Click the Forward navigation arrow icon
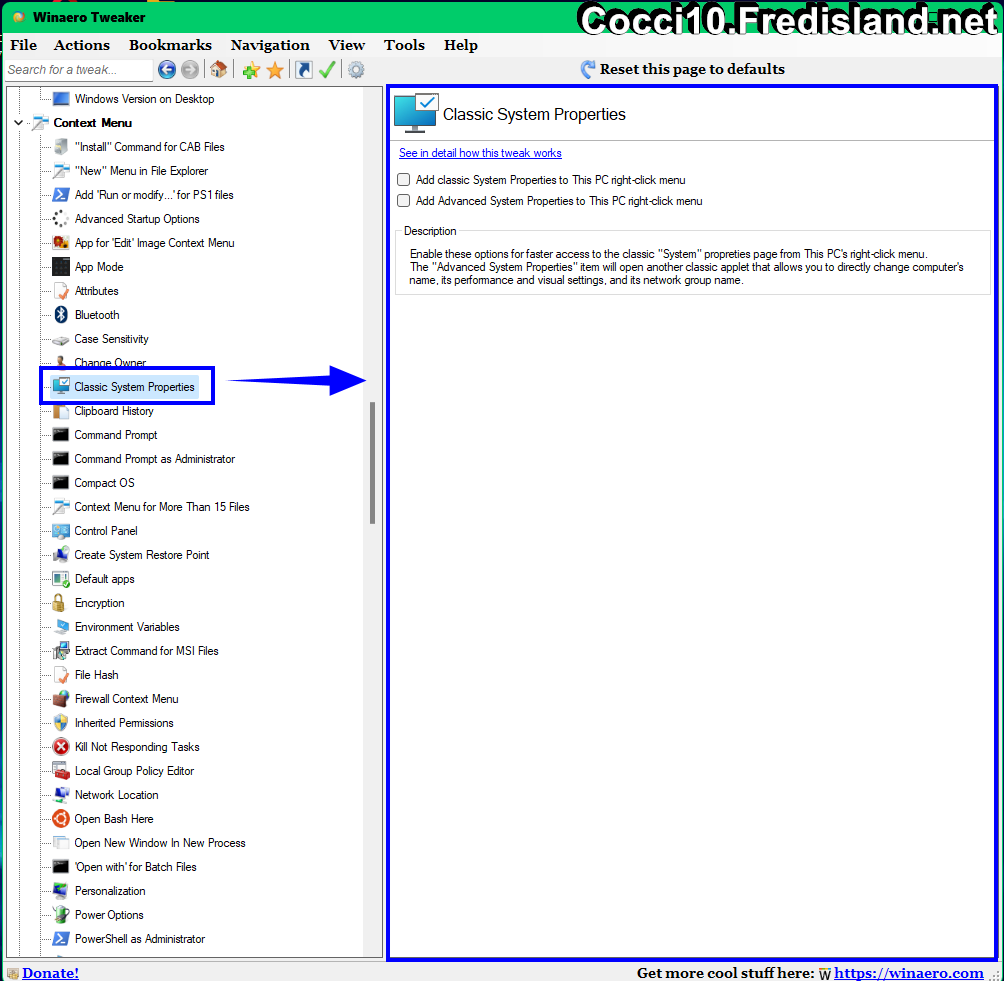The image size is (1004, 981). coord(190,69)
